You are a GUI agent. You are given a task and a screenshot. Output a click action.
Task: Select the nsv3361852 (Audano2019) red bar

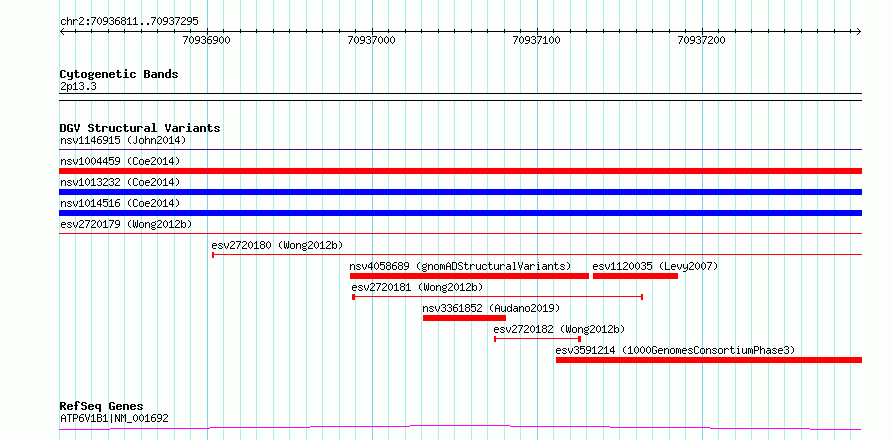(464, 318)
